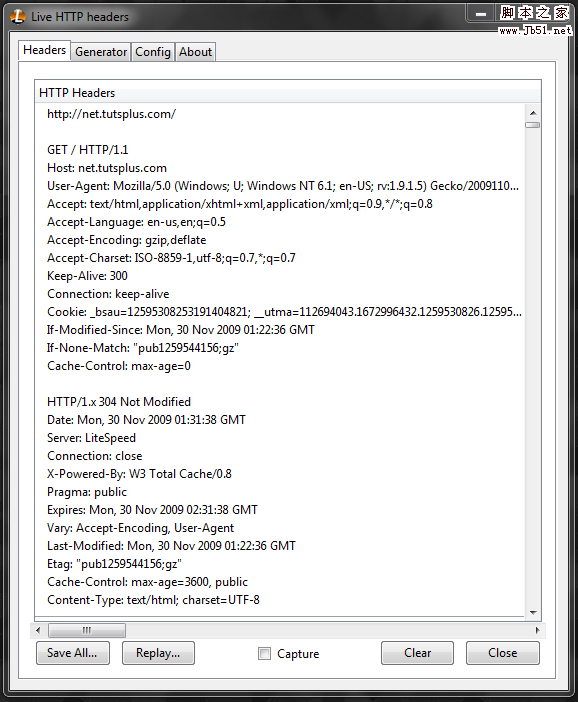Select the GET / HTTP/1.1 request line
Viewport: 578px width, 702px height.
coord(88,150)
